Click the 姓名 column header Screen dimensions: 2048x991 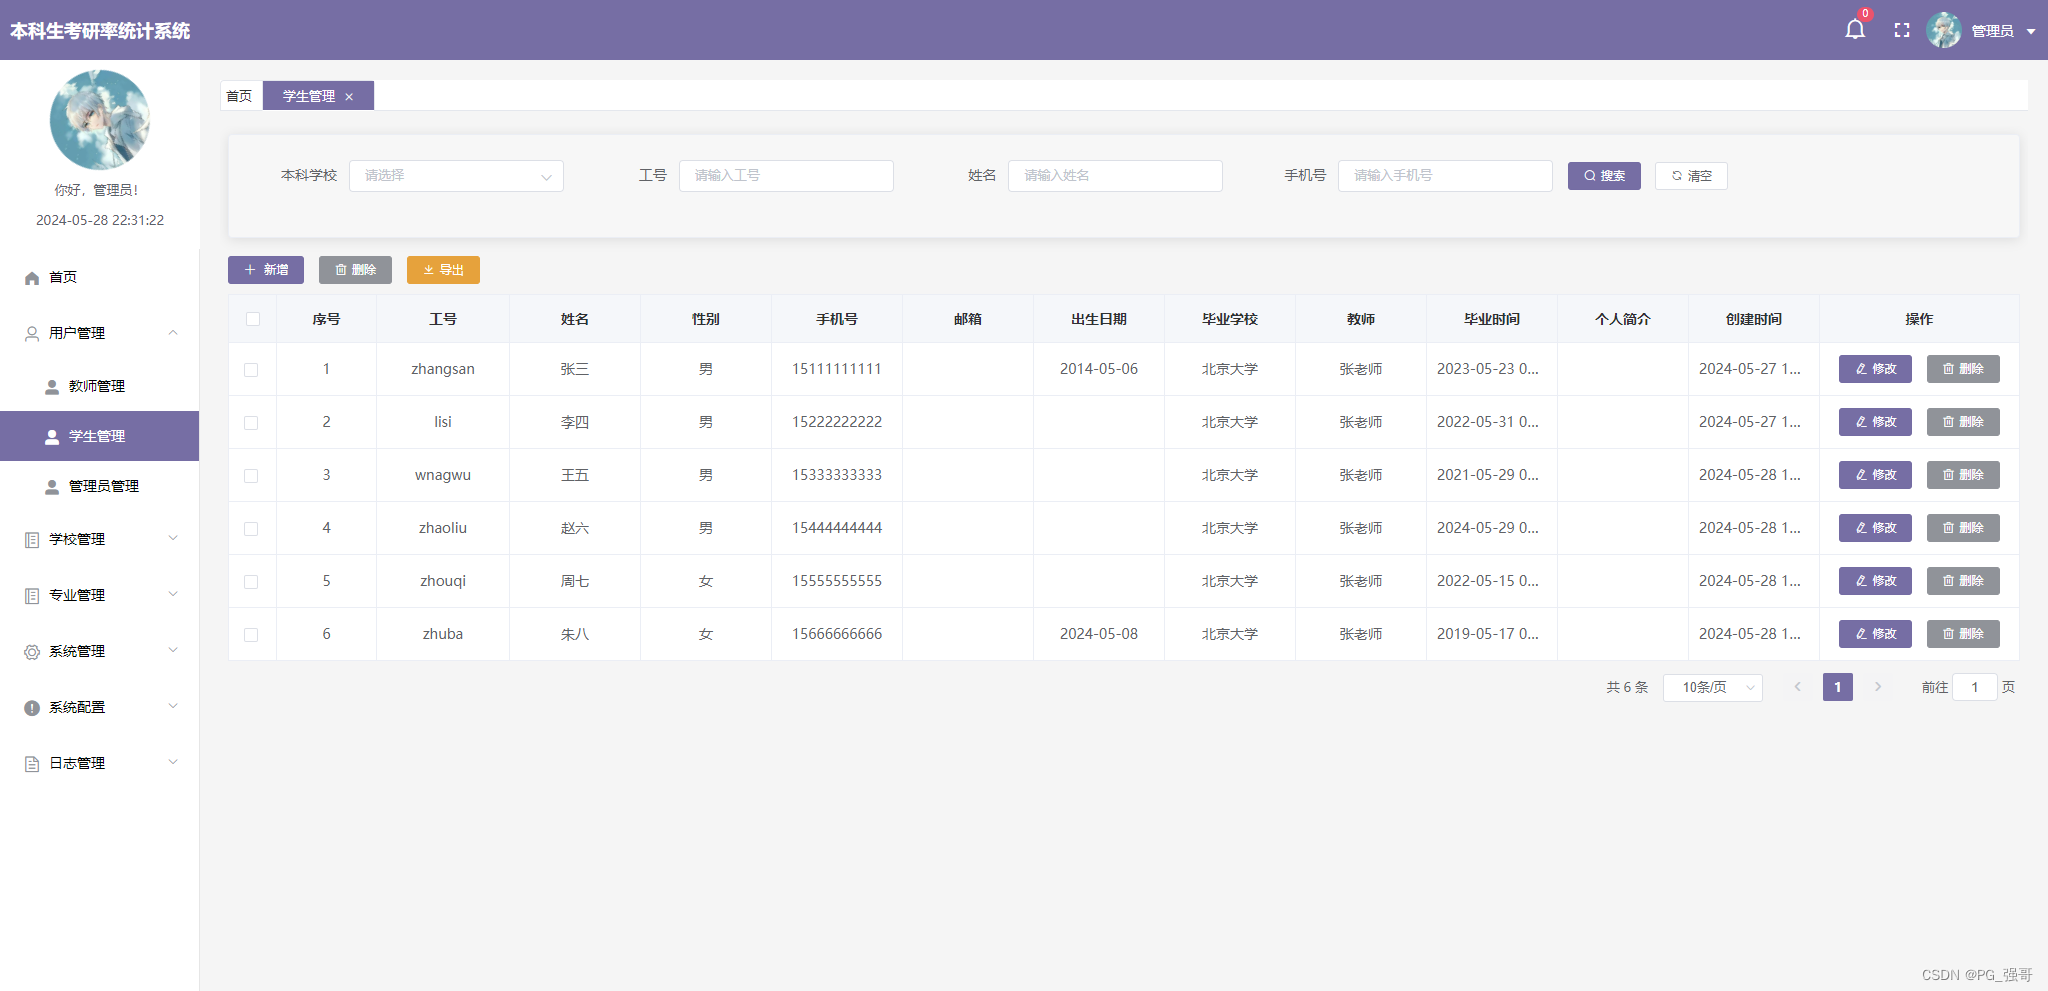point(575,319)
